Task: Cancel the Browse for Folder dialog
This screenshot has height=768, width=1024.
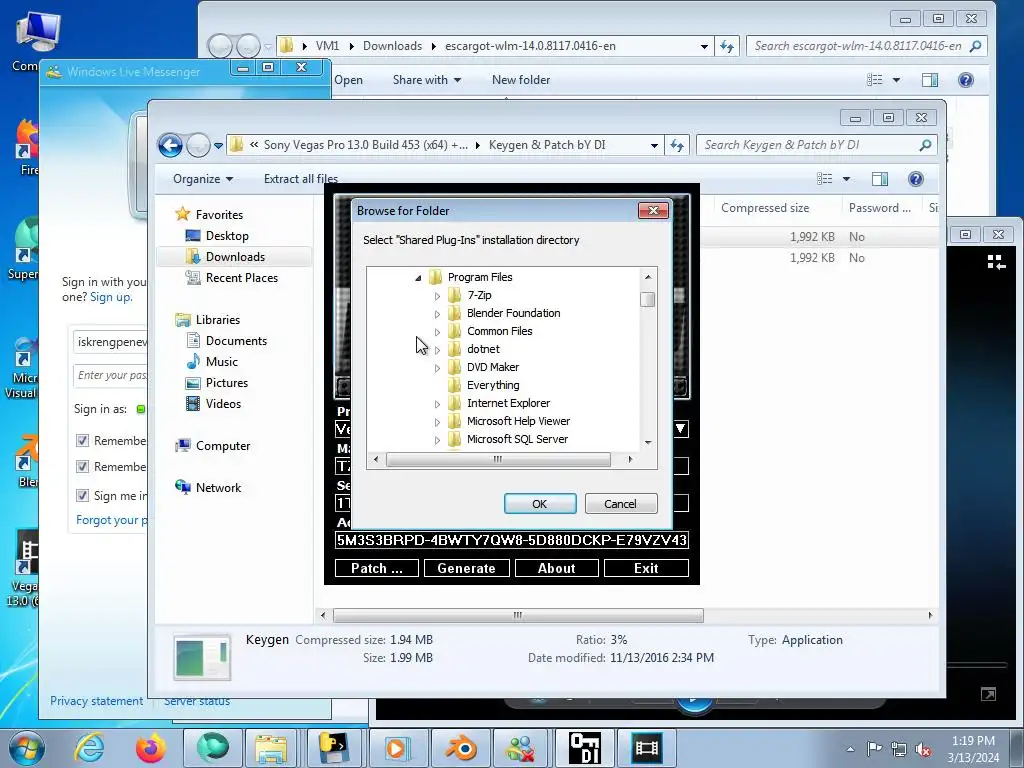Action: 620,504
